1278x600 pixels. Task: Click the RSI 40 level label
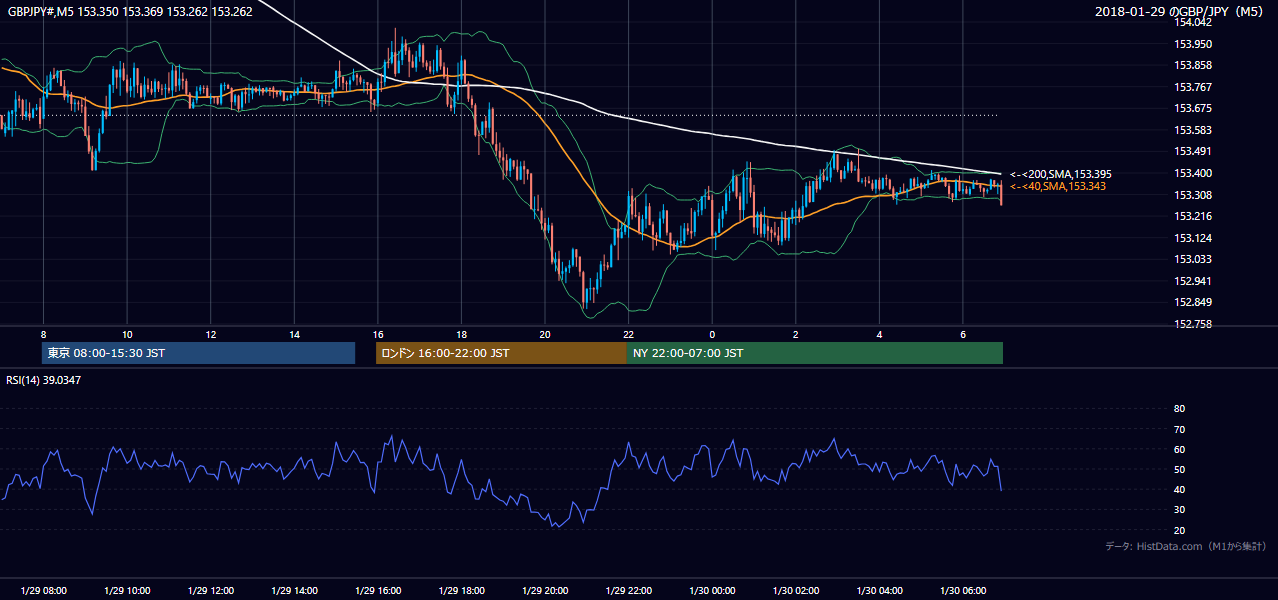1179,489
